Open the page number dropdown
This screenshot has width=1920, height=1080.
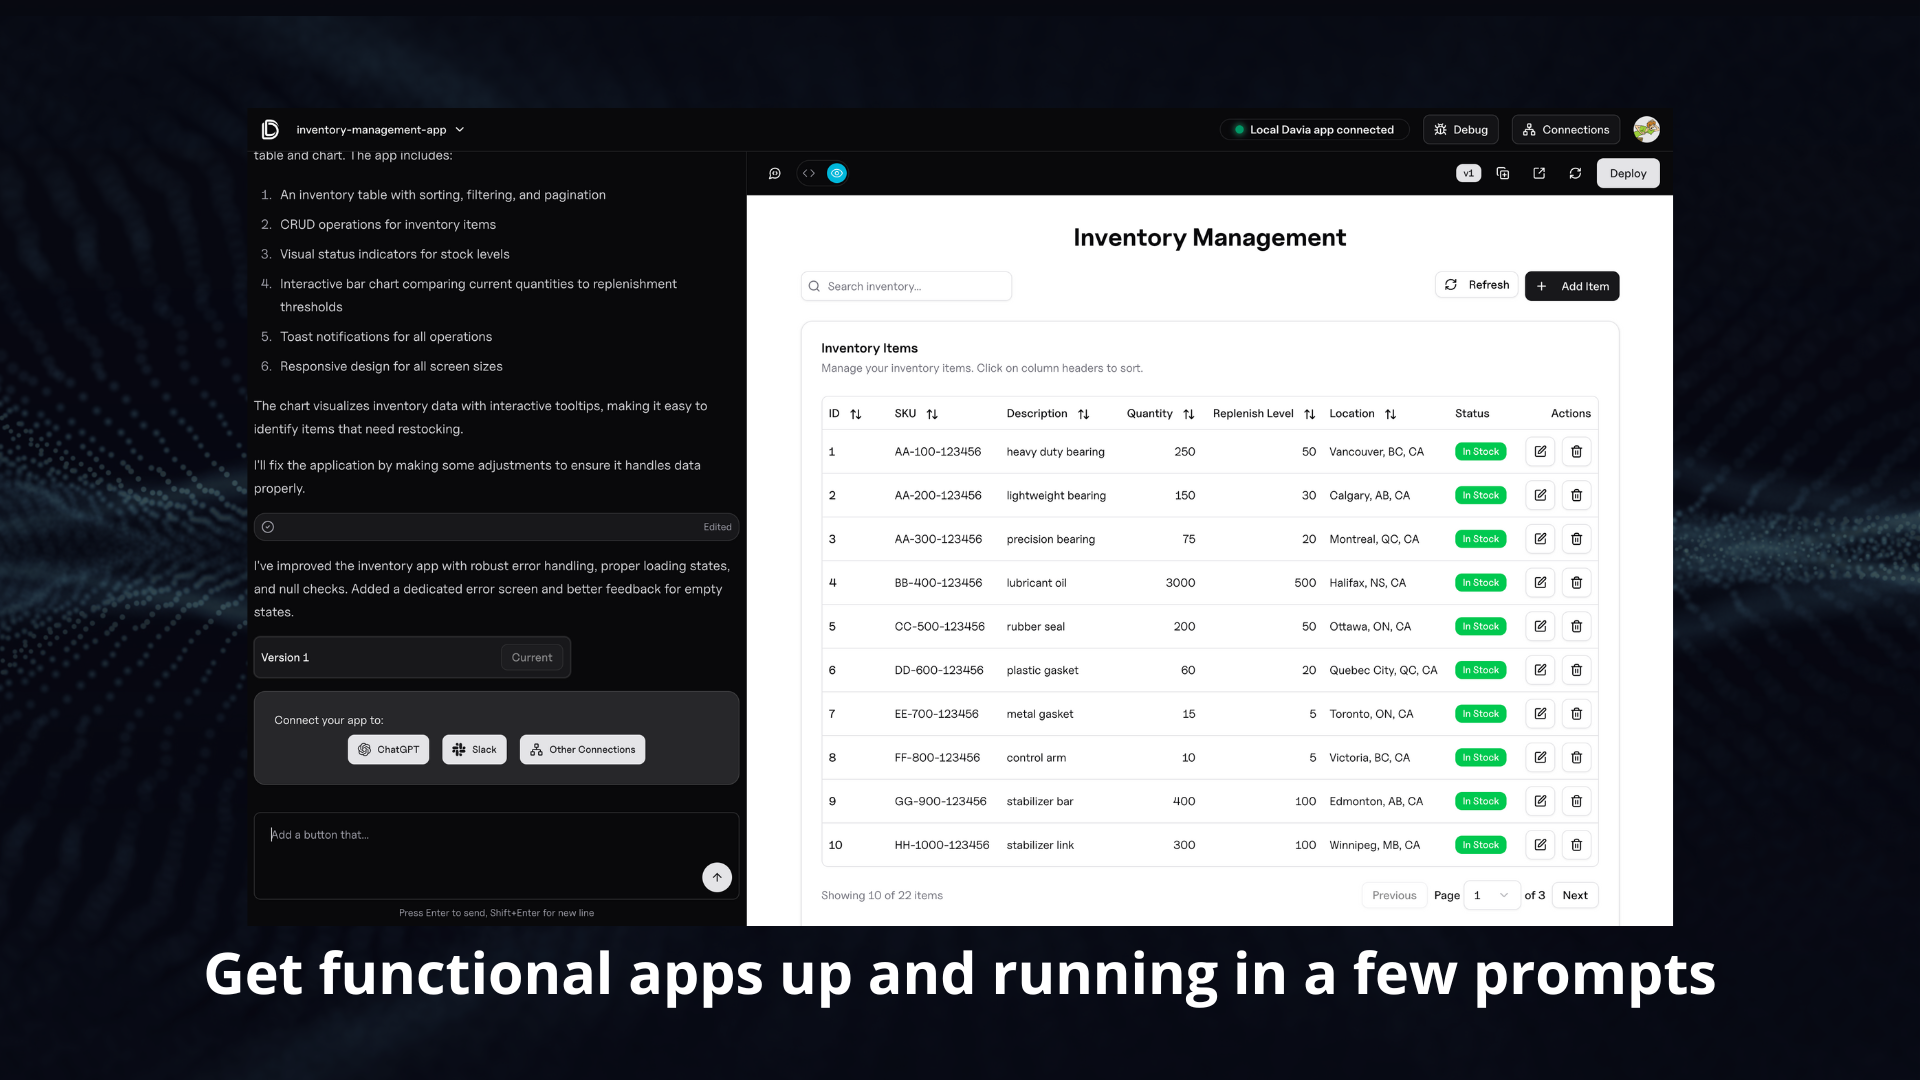[1491, 895]
